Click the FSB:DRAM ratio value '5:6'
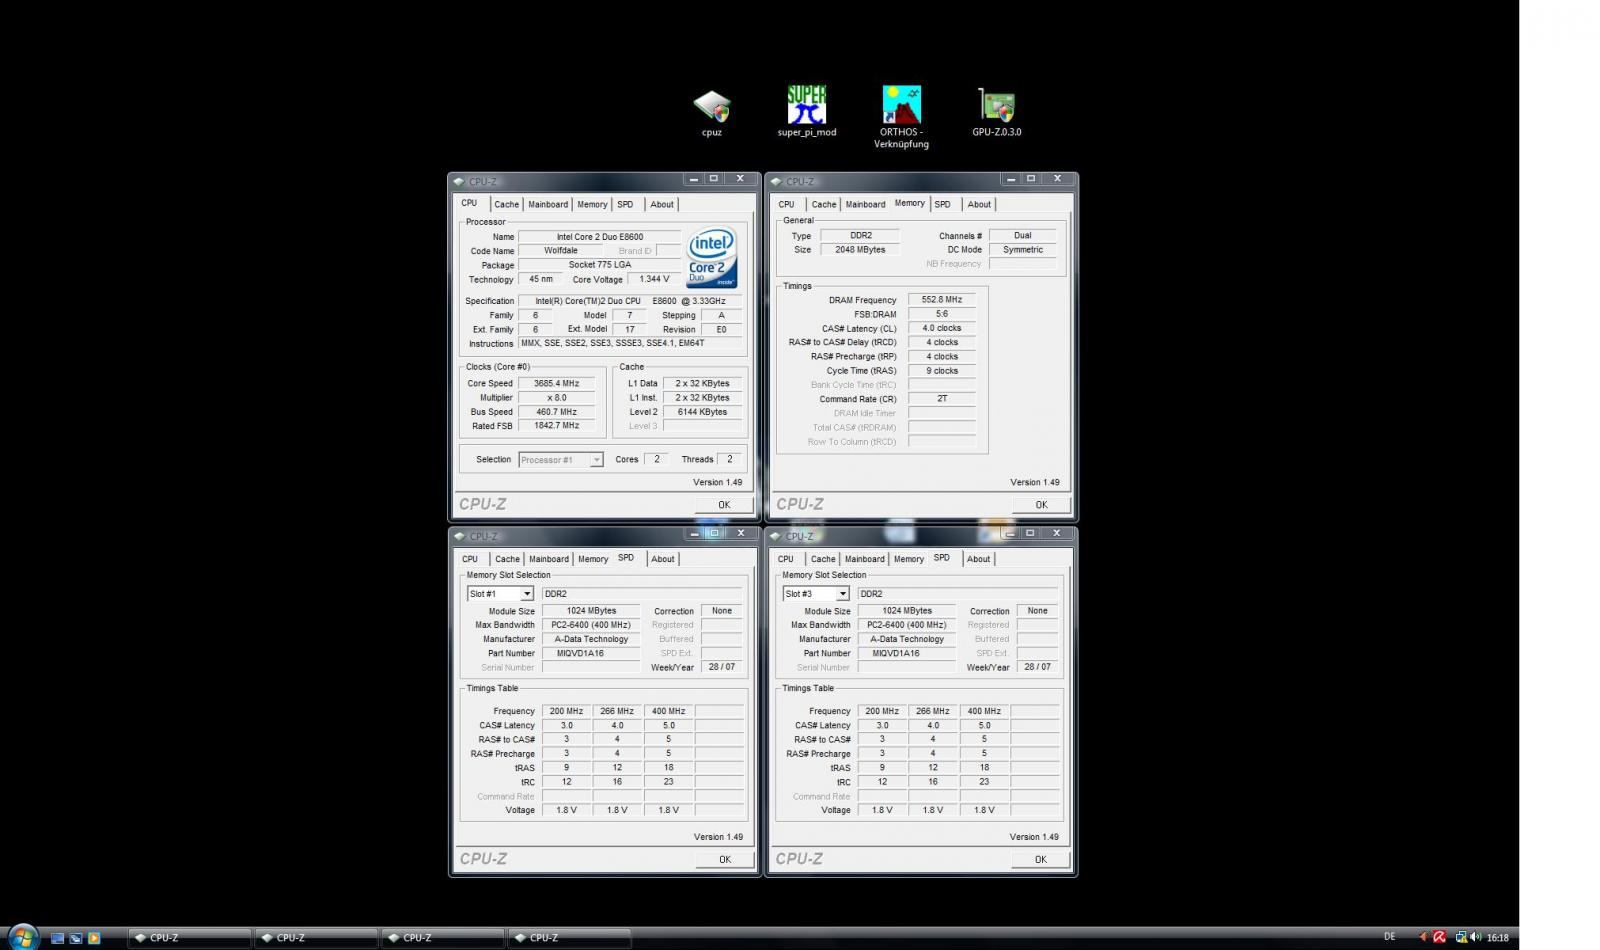The height and width of the screenshot is (950, 1600). tap(942, 314)
